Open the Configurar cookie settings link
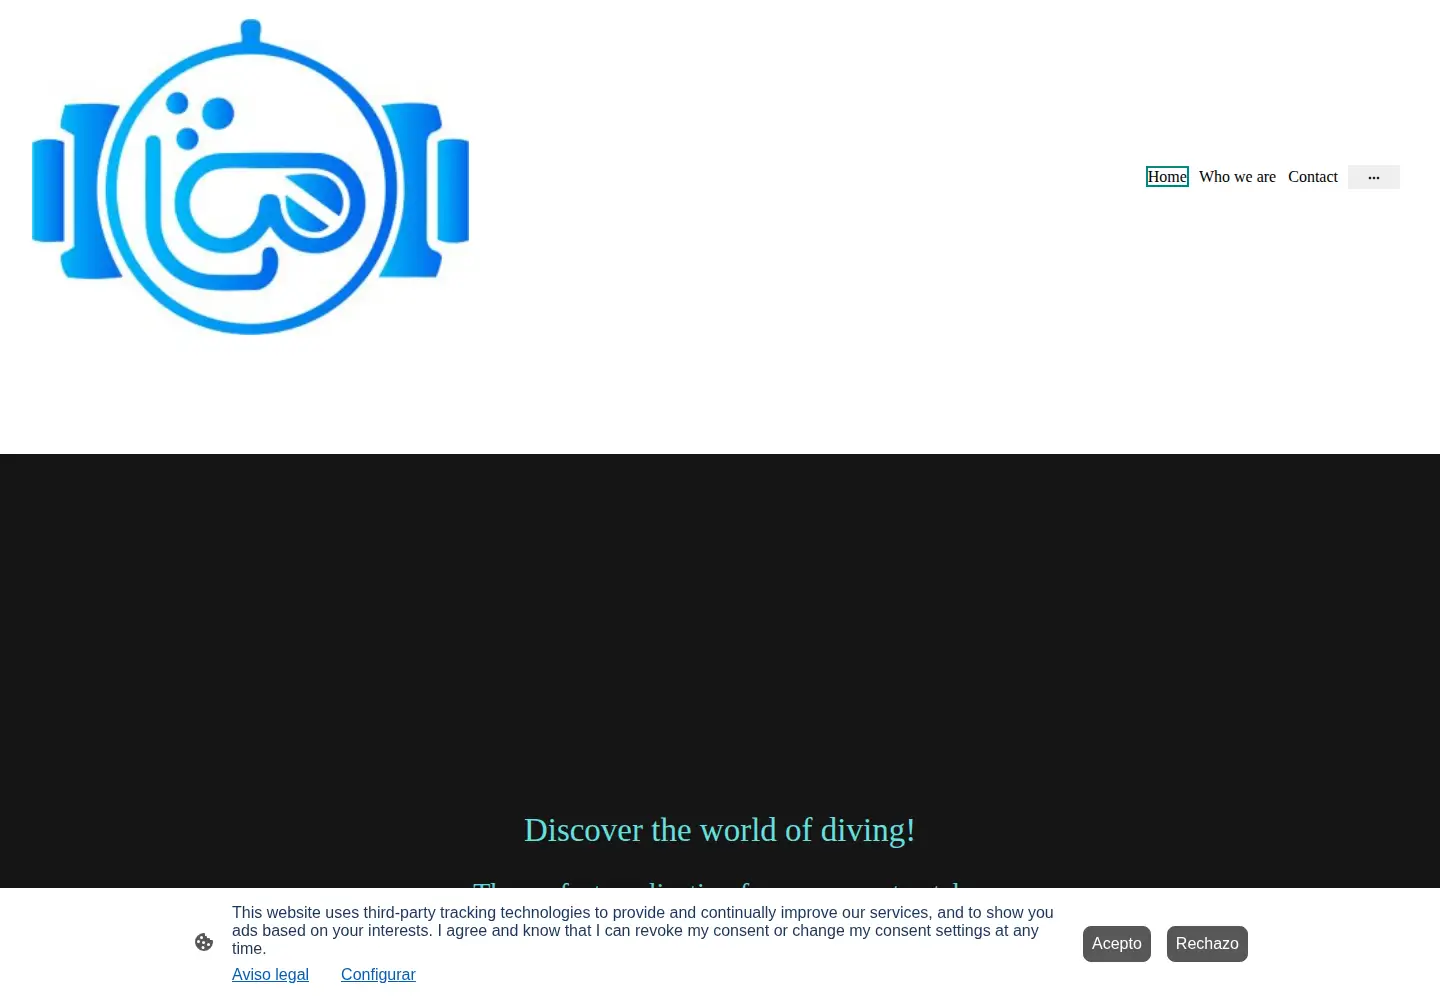Viewport: 1440px width, 1000px height. [378, 975]
